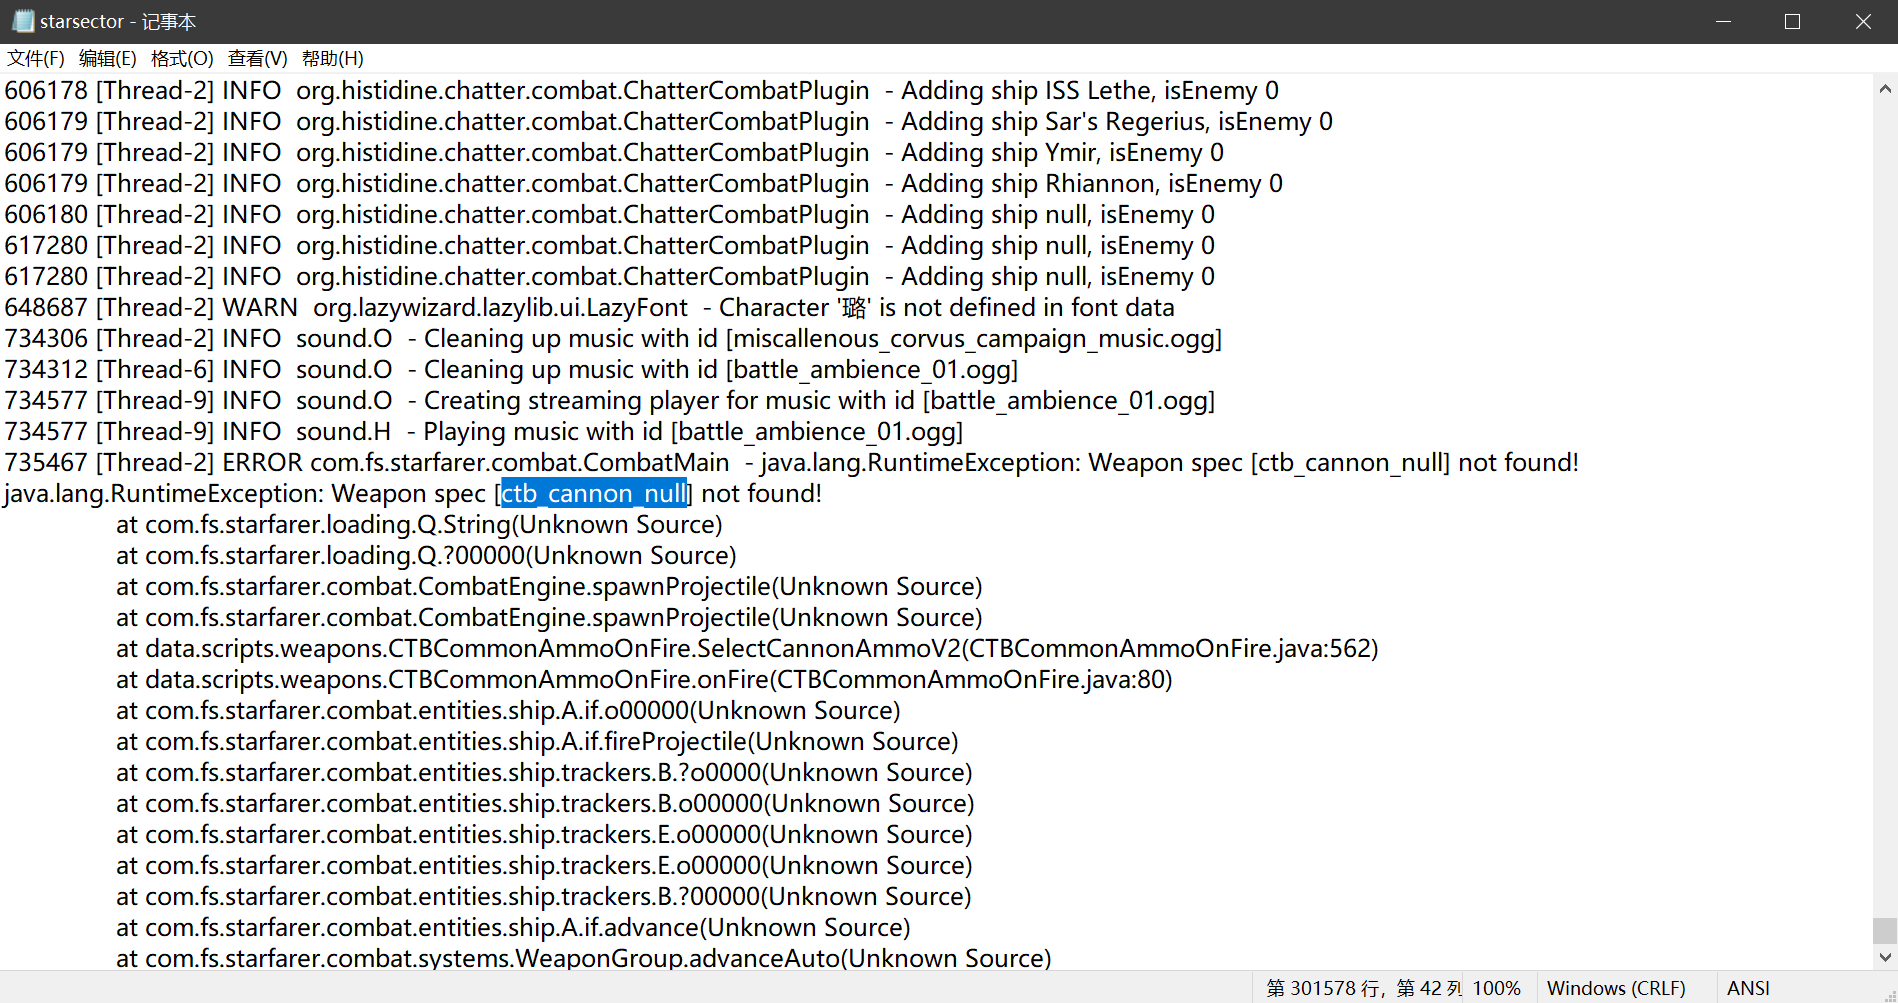Screen dimensions: 1898x1003
Task: Click the CTBCommonAmmoOnFire.java:562 stack trace line
Action: point(746,649)
